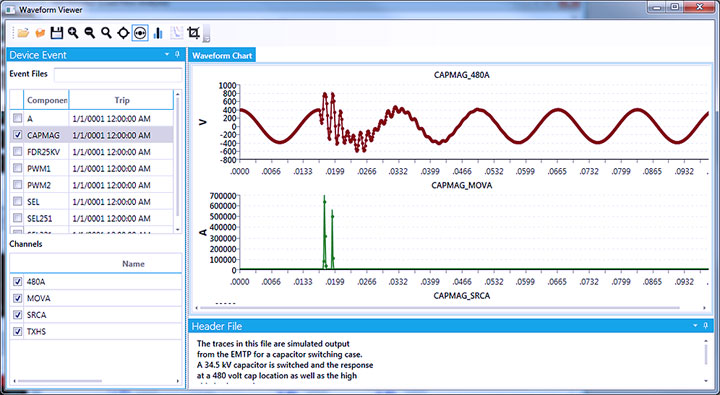Uncheck the MOVA channel checkbox
The image size is (720, 395).
pyautogui.click(x=17, y=298)
